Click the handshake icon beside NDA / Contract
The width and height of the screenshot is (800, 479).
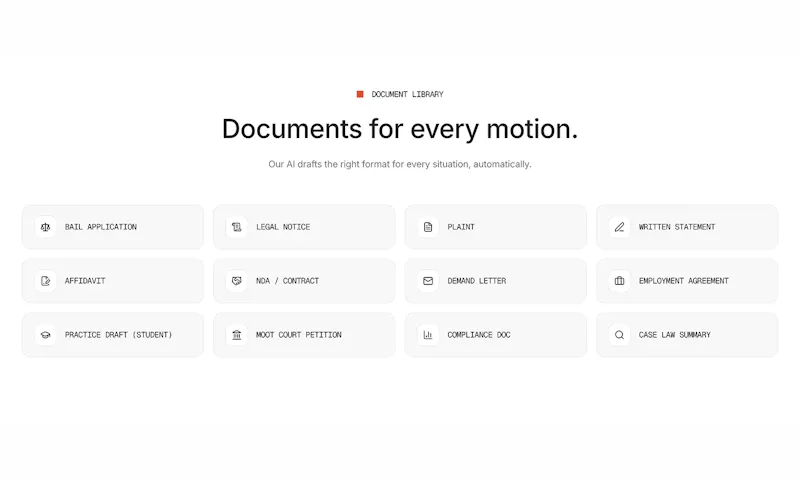(x=237, y=281)
